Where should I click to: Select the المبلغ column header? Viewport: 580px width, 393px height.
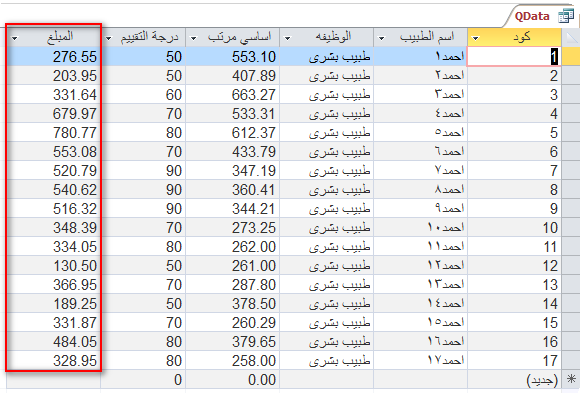point(54,37)
